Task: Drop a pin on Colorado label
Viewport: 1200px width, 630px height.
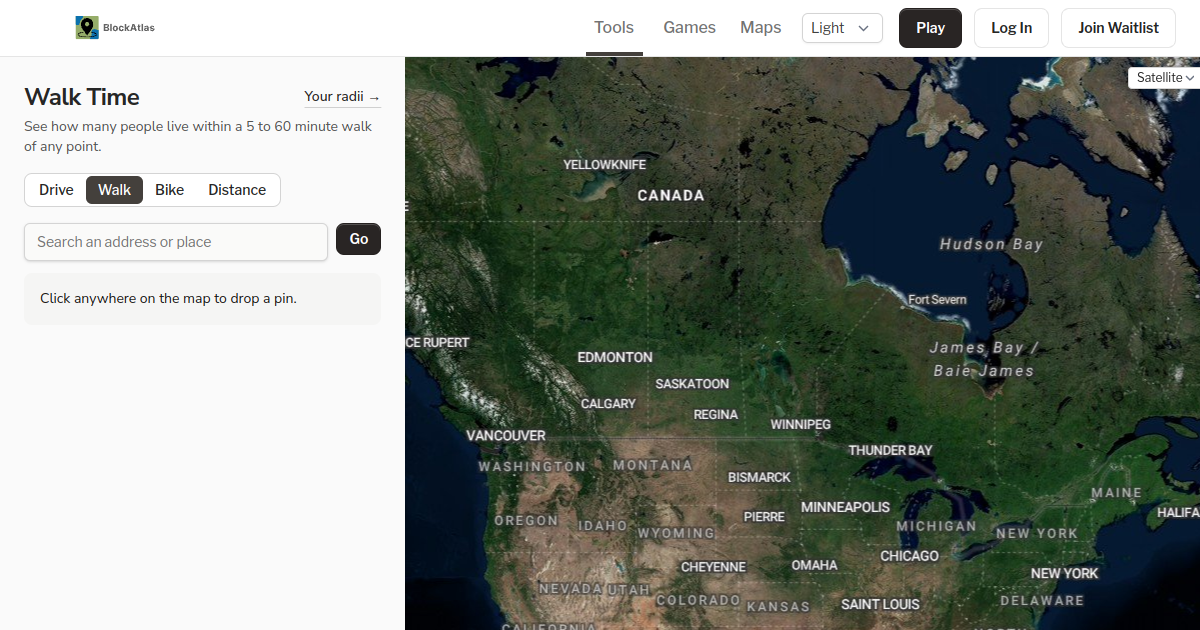Action: pyautogui.click(x=698, y=600)
